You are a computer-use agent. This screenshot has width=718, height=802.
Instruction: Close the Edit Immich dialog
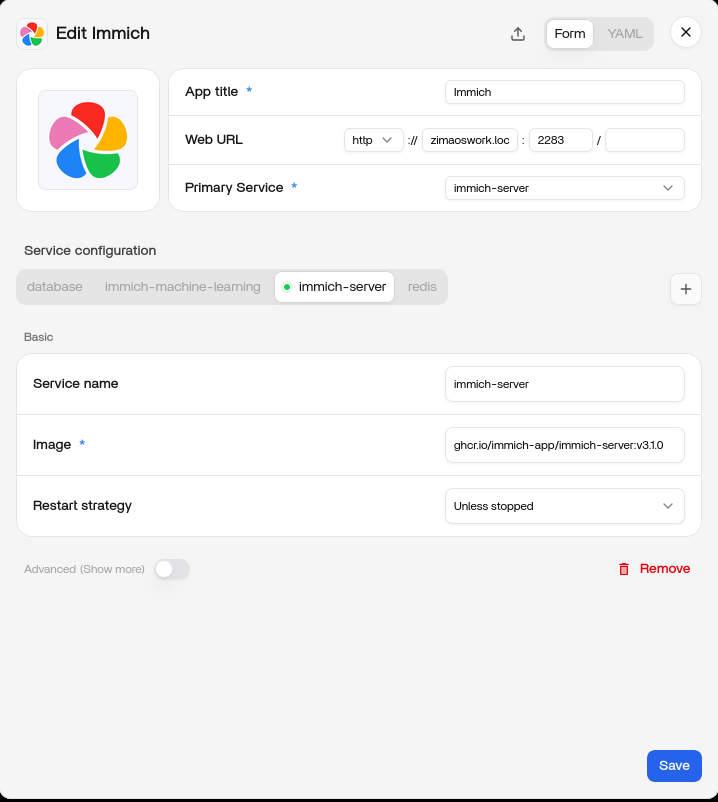686,32
